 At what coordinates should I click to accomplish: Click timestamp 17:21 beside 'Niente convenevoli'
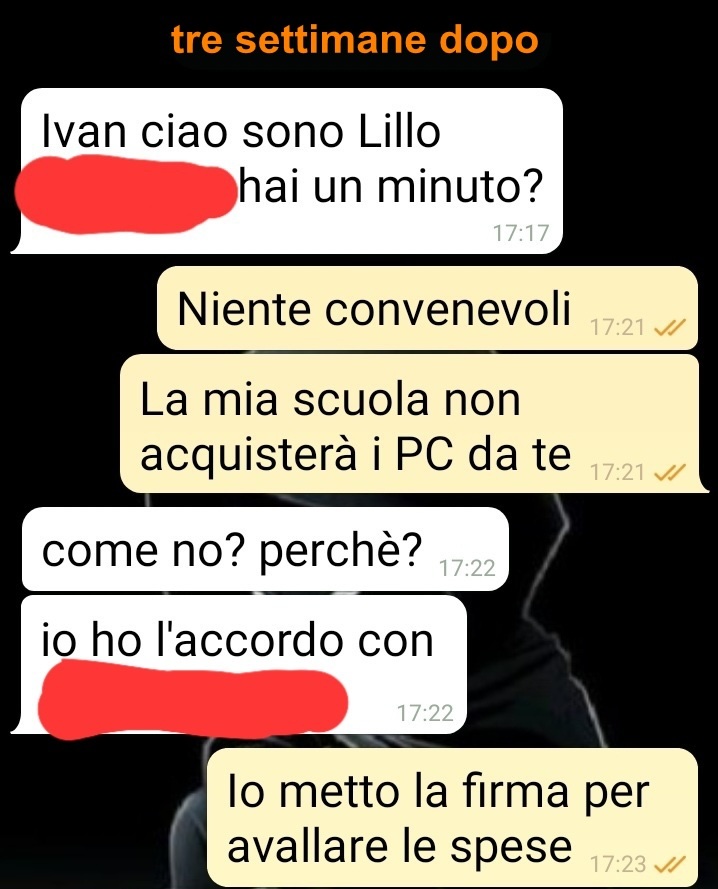[617, 327]
